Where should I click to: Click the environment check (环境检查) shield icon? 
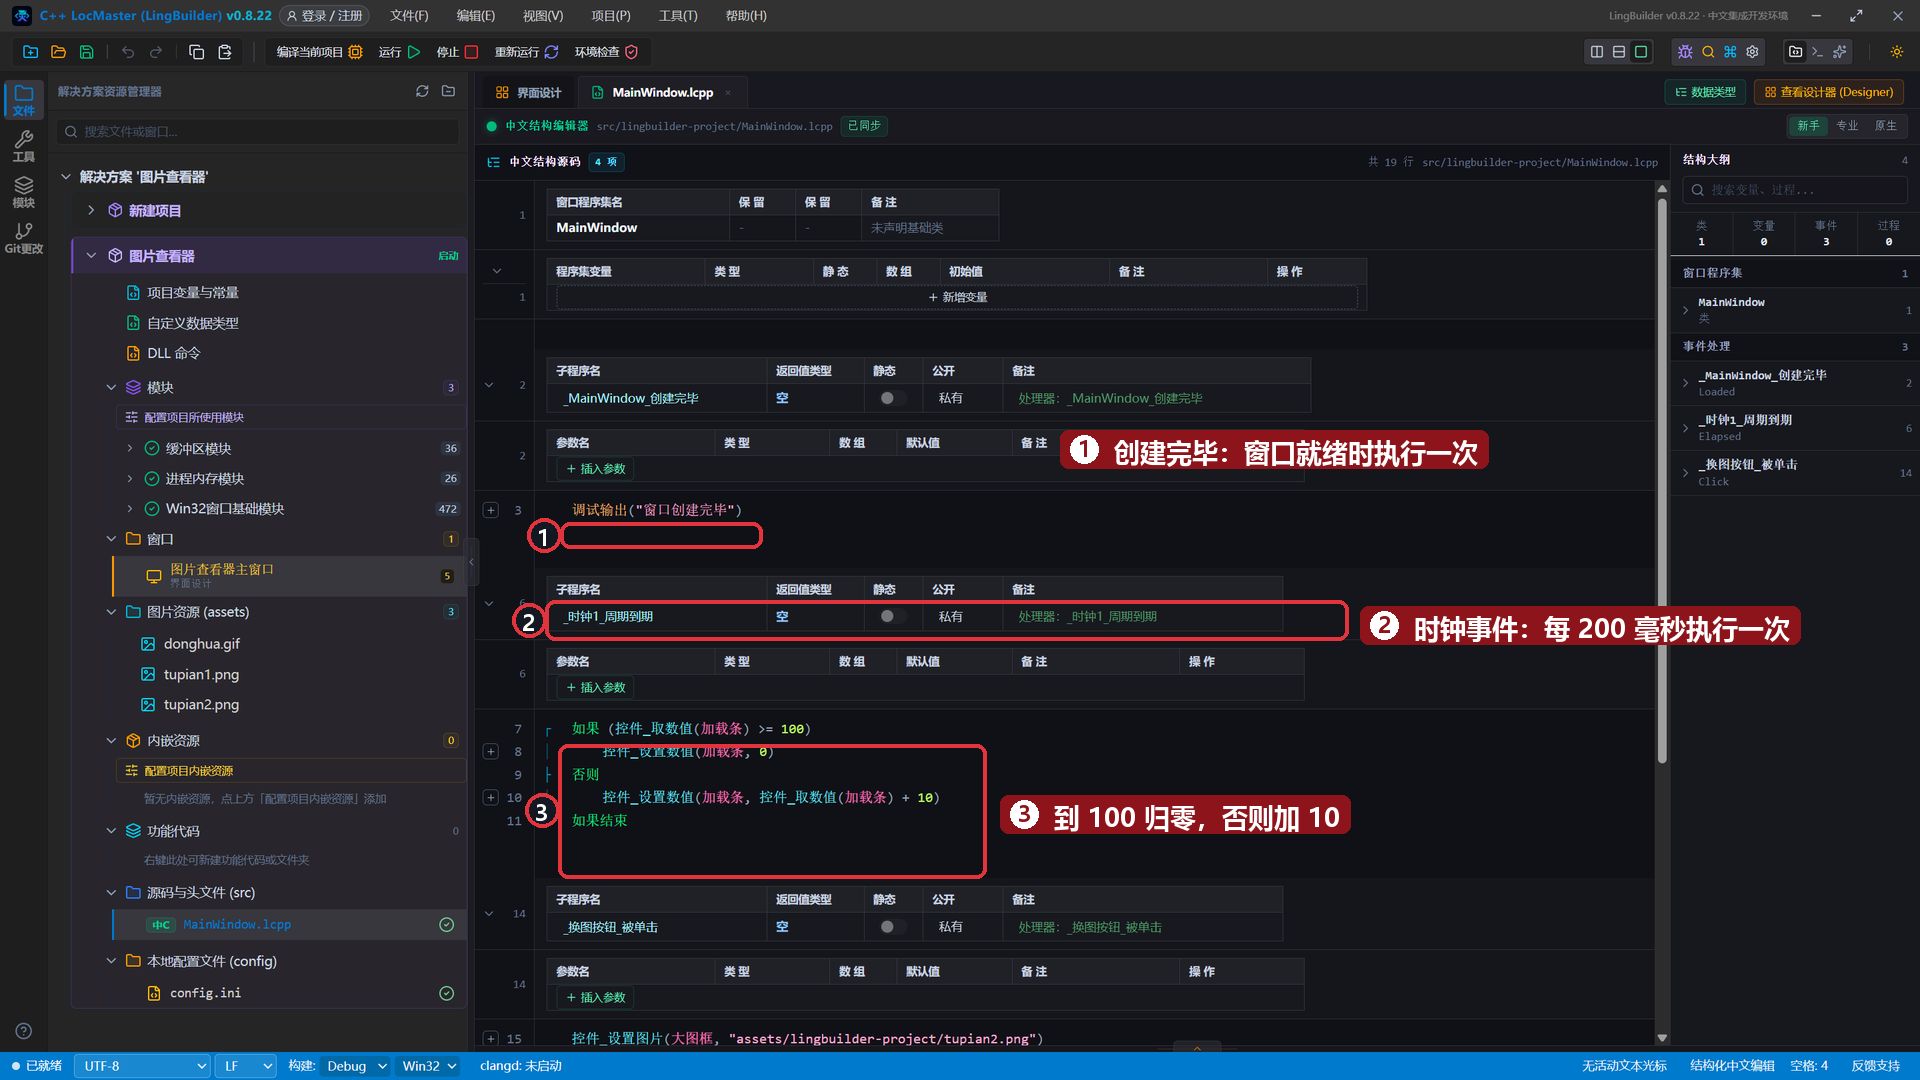point(631,52)
